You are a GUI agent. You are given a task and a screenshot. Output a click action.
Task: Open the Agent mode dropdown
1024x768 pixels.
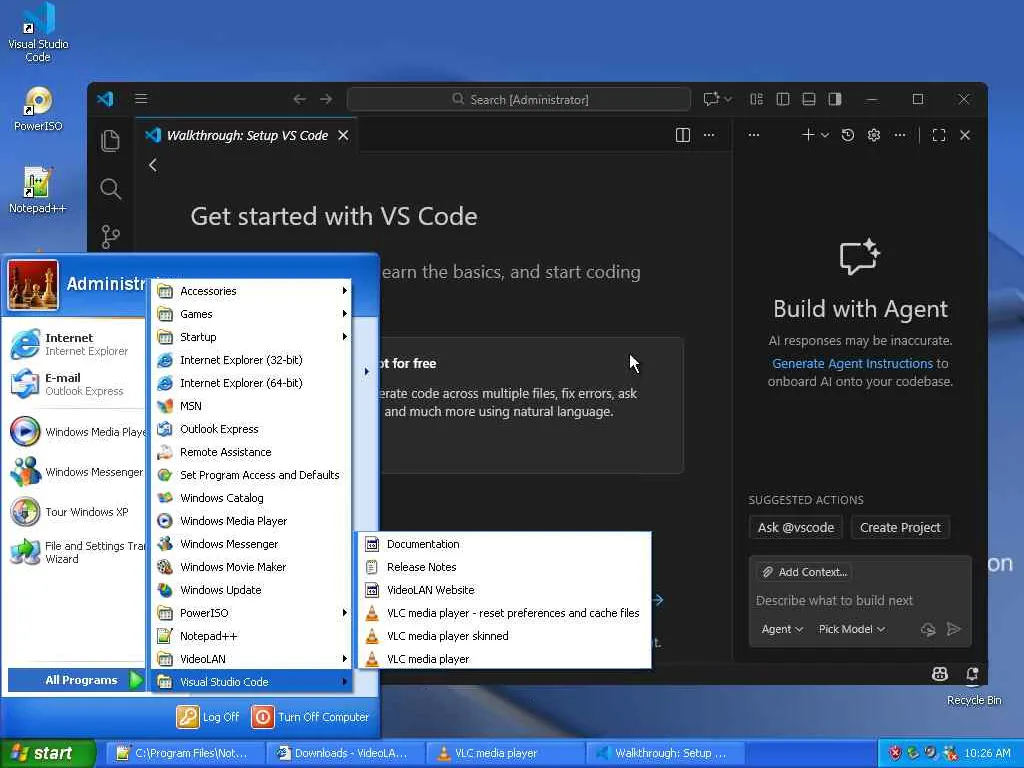click(x=782, y=629)
